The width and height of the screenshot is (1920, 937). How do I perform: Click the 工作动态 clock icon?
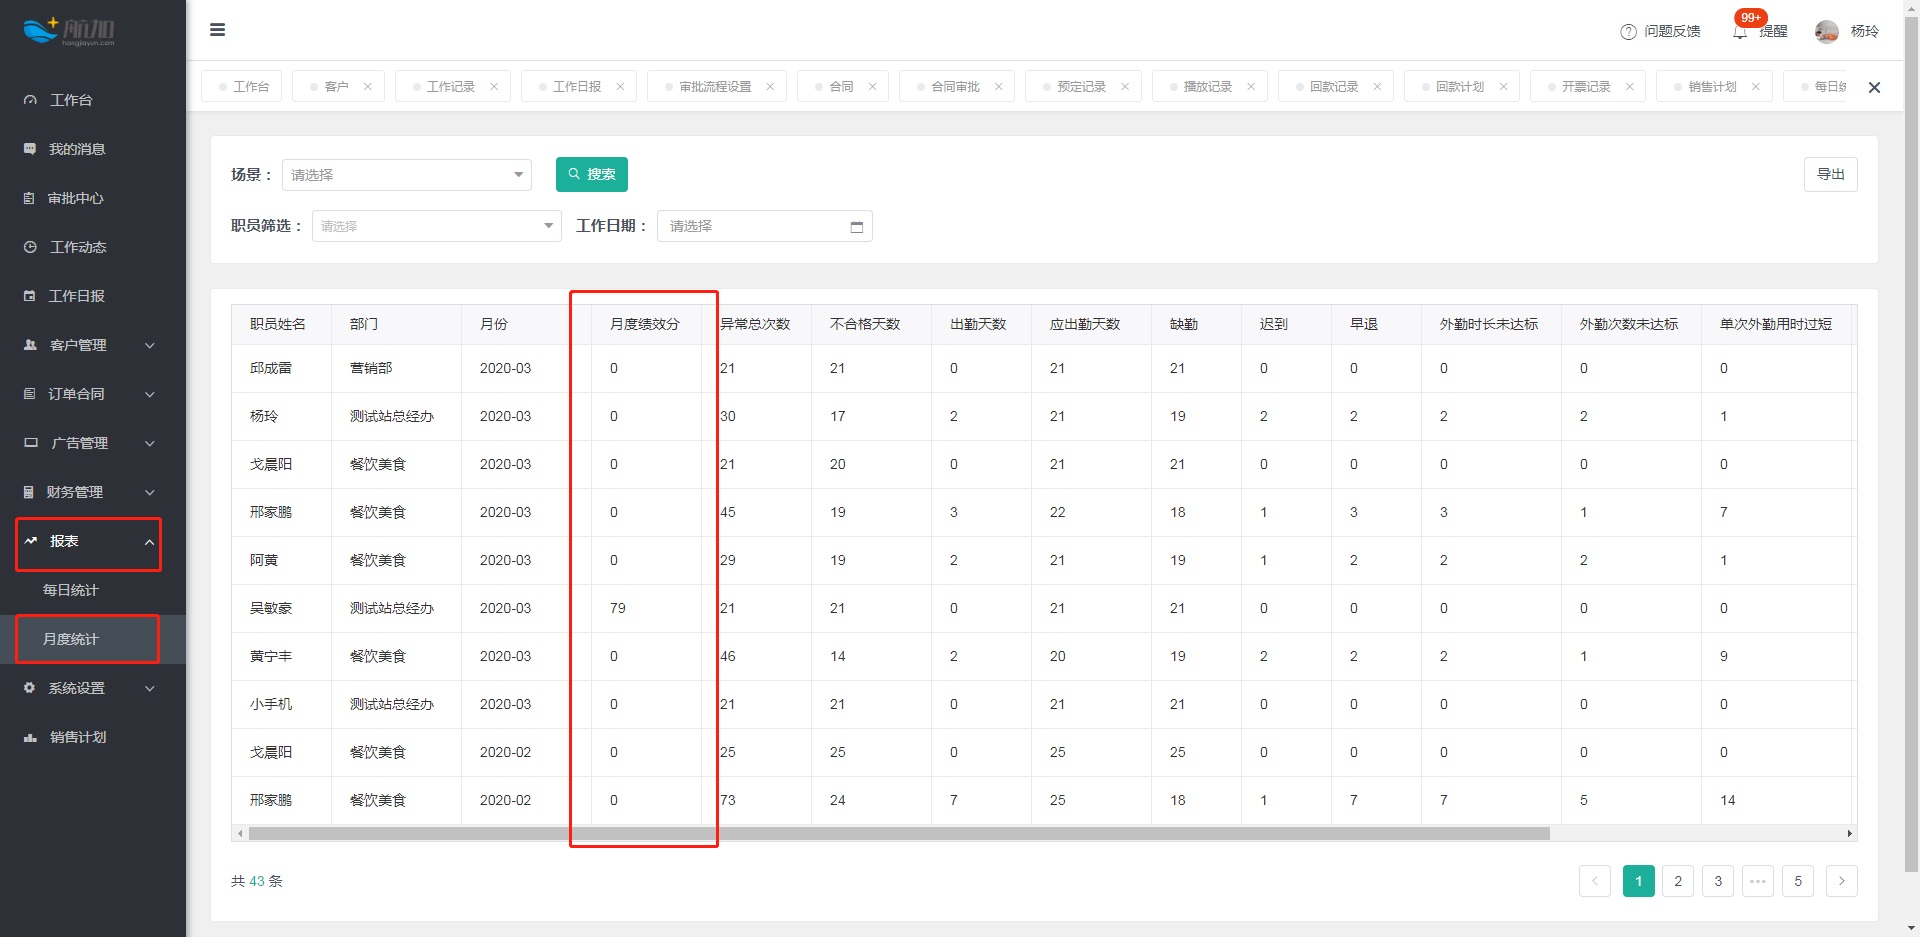click(x=30, y=247)
